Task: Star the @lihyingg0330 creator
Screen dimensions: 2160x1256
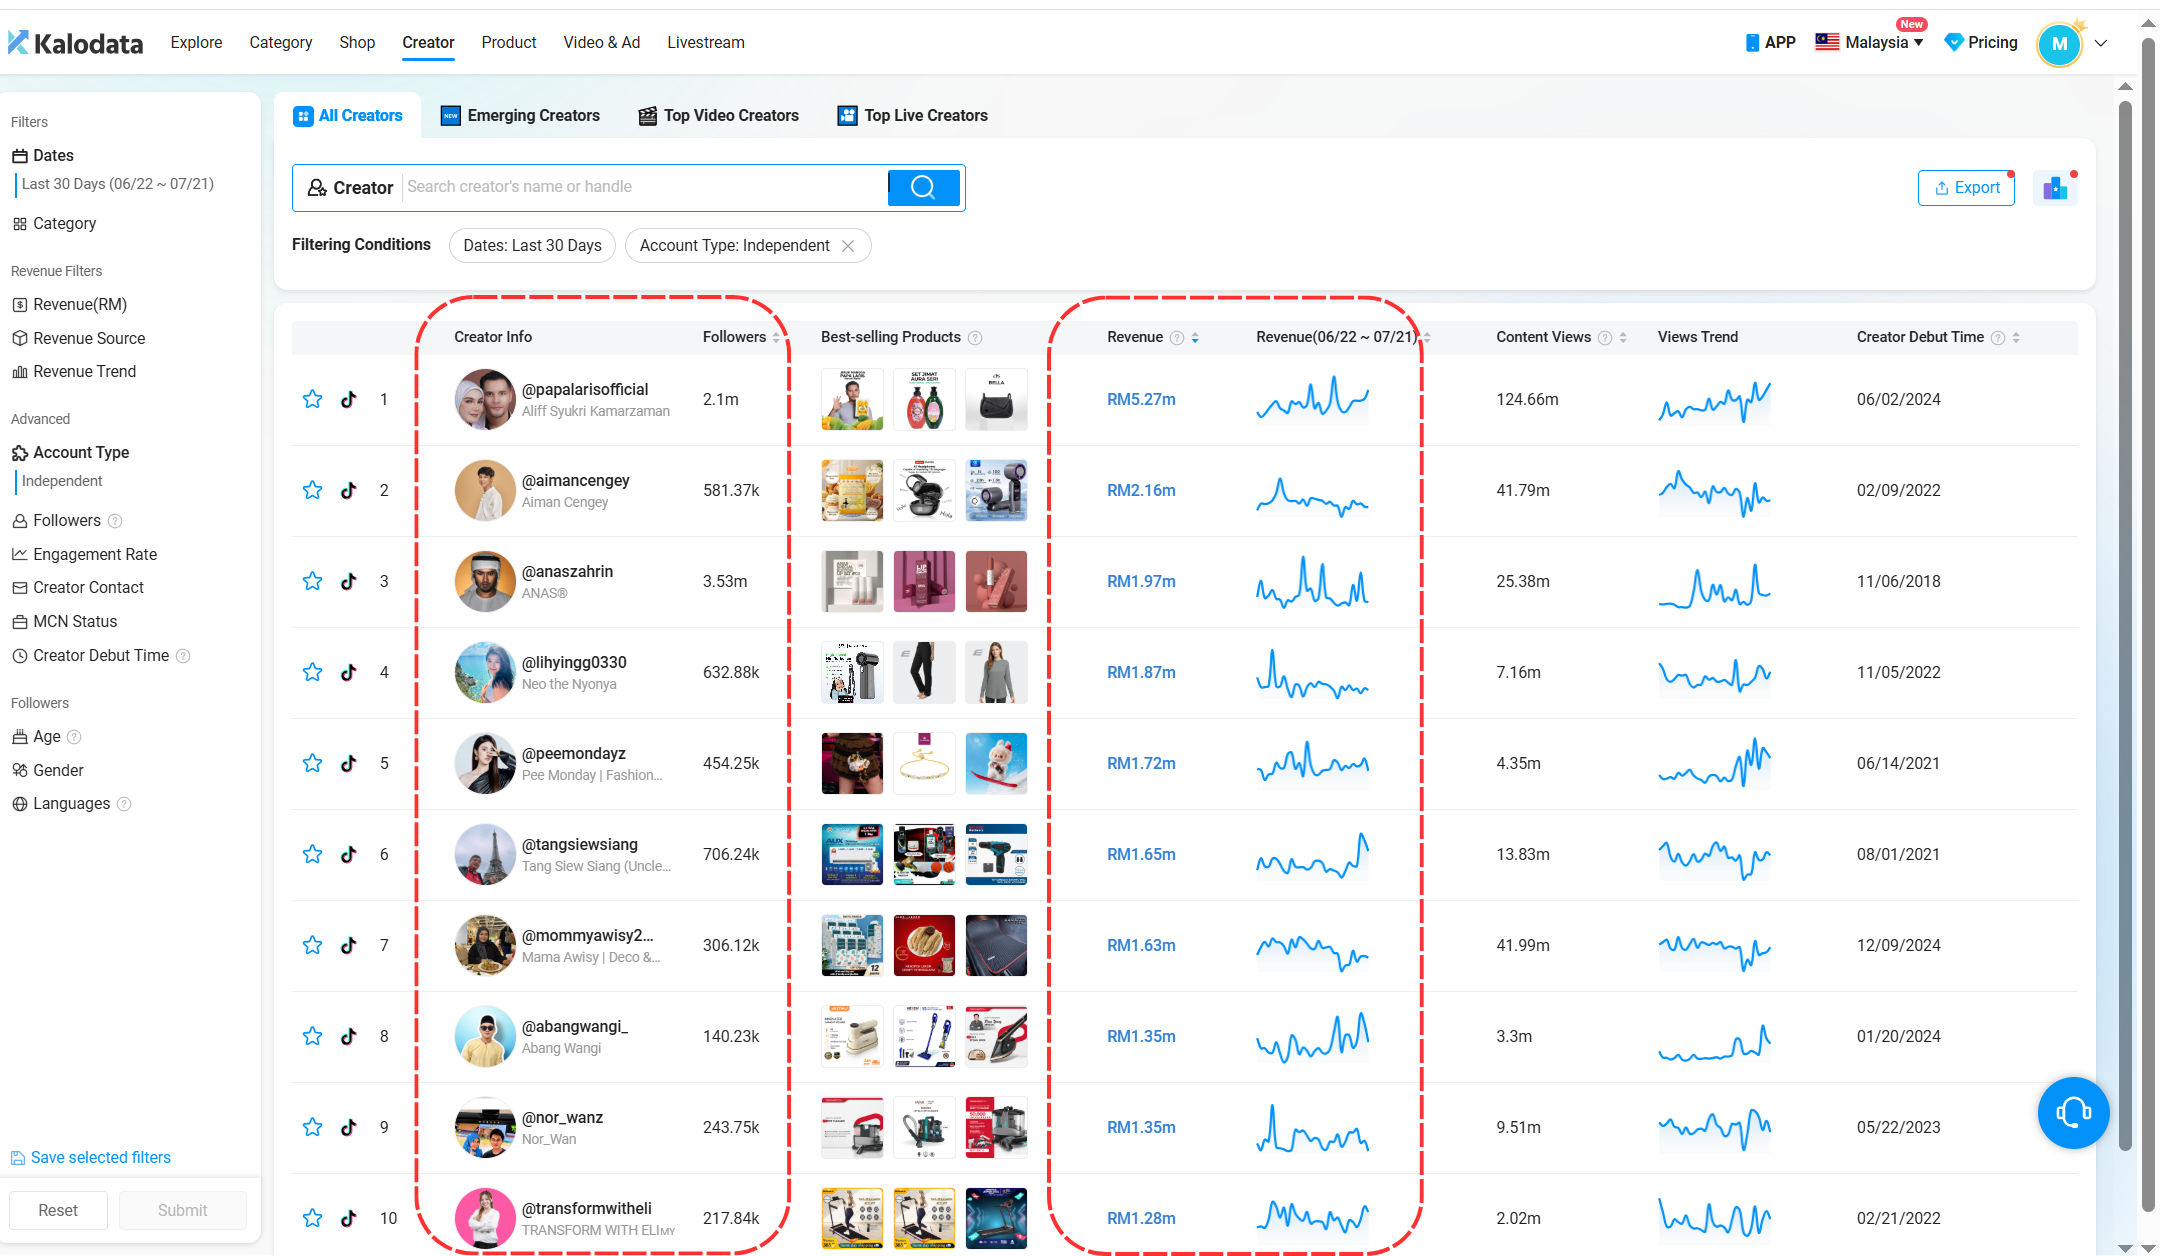Action: point(312,672)
